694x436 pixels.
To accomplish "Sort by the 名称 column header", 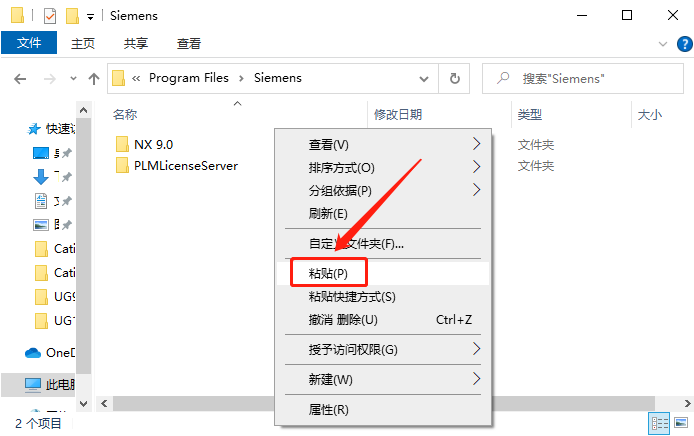I will [125, 115].
